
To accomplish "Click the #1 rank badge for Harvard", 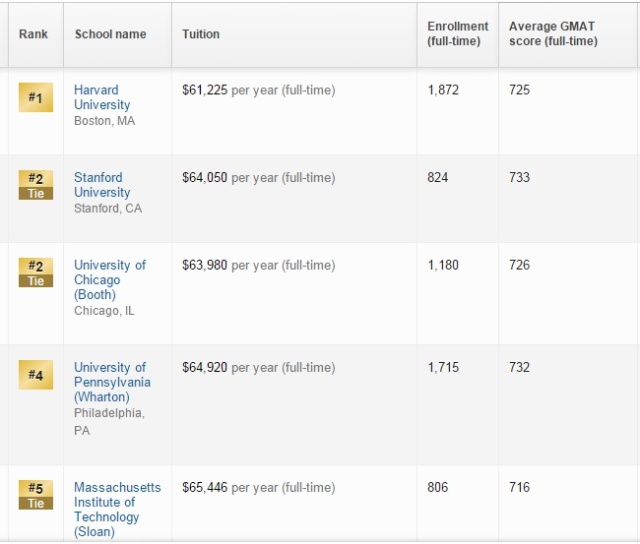I will pos(35,97).
